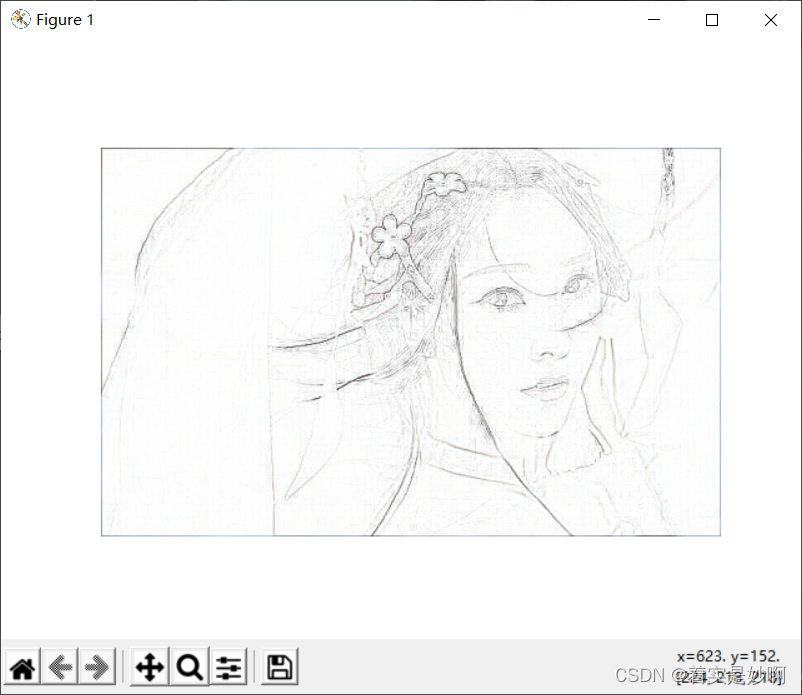The height and width of the screenshot is (695, 802).
Task: Go back to previous view arrow
Action: click(x=60, y=667)
